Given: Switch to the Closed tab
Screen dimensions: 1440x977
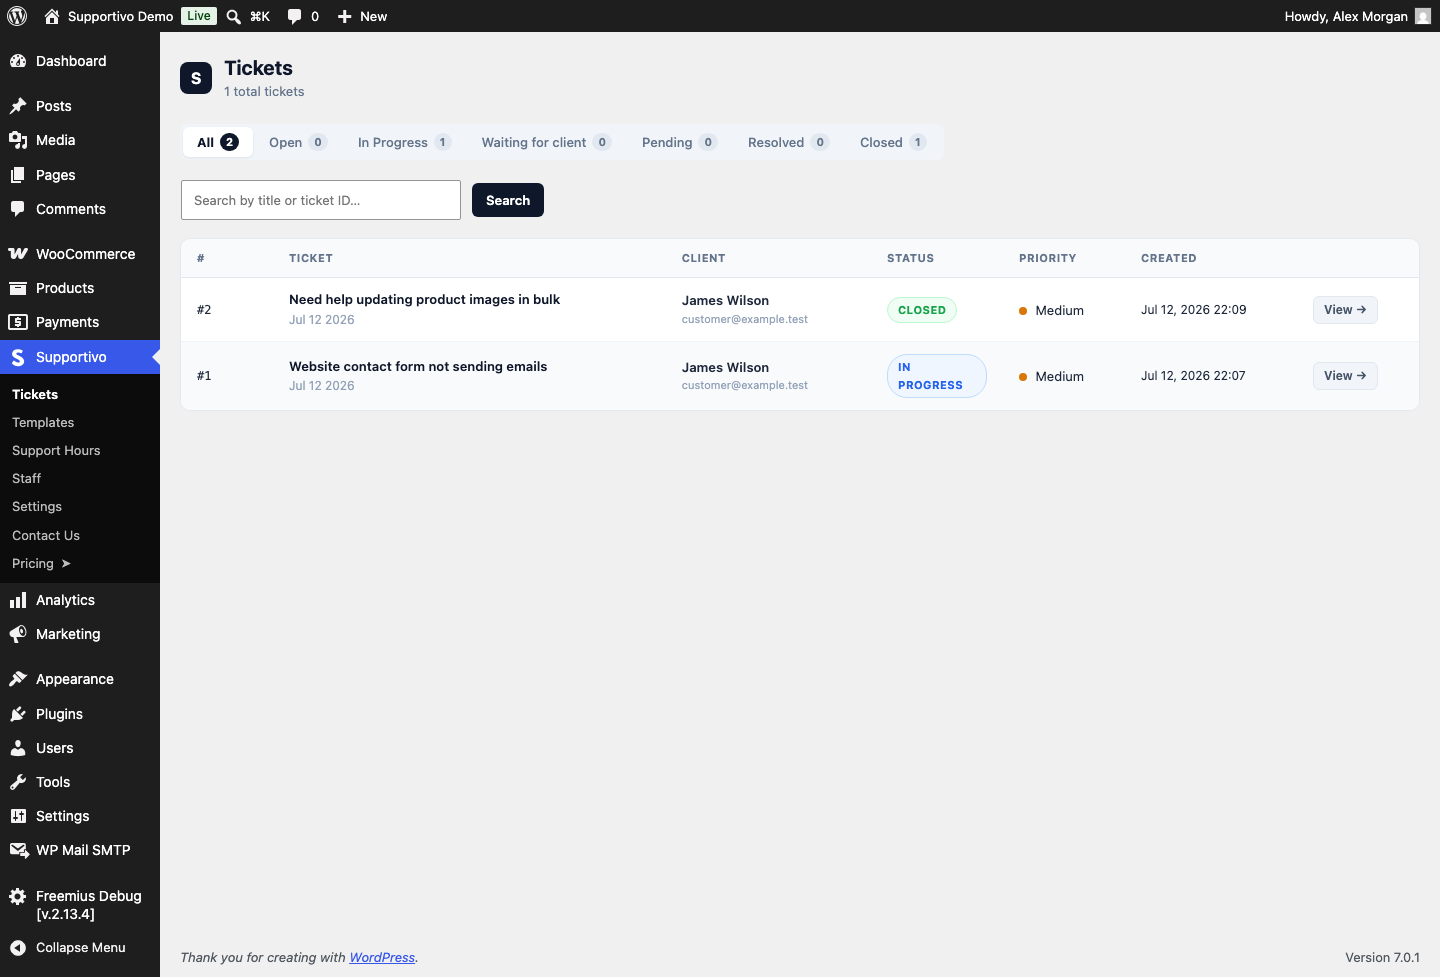Looking at the screenshot, I should click(x=893, y=142).
